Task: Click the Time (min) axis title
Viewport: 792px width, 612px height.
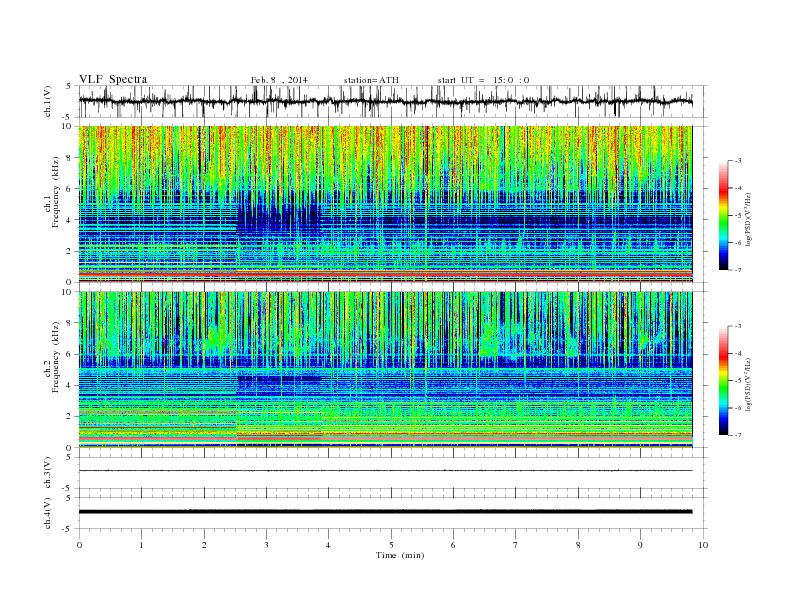Action: pos(400,555)
